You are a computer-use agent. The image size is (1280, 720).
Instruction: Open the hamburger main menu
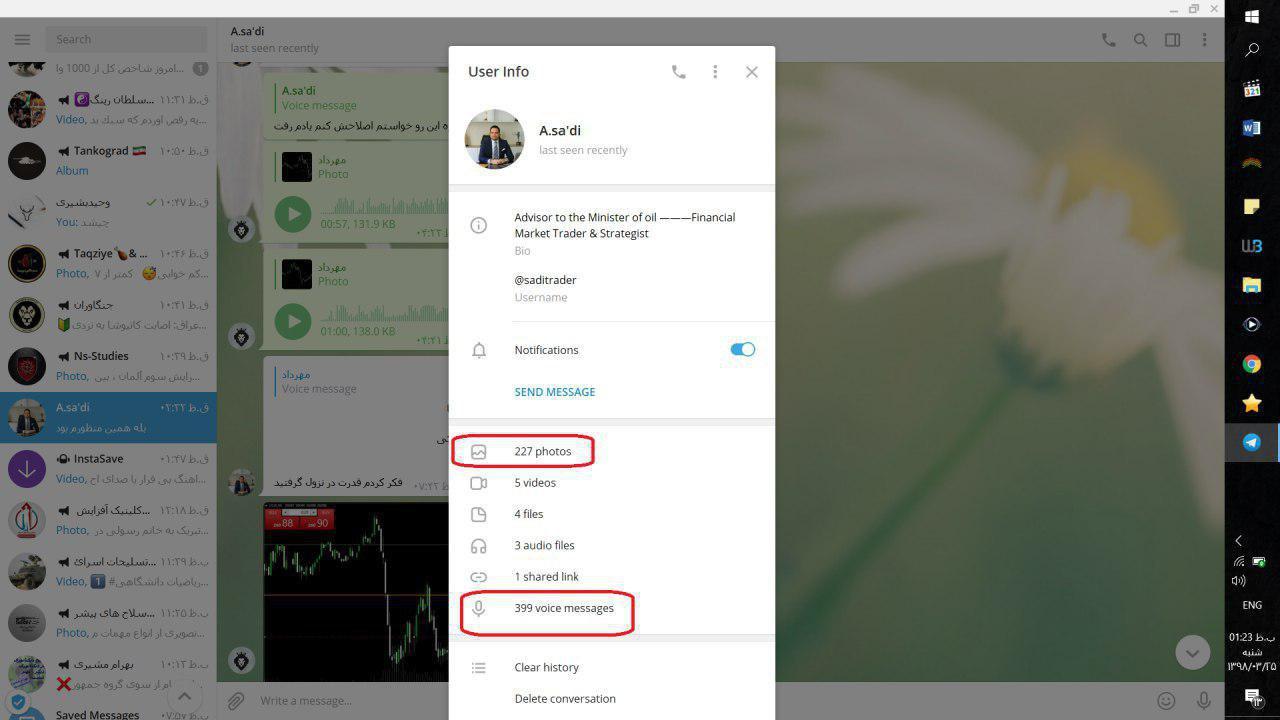[x=22, y=40]
